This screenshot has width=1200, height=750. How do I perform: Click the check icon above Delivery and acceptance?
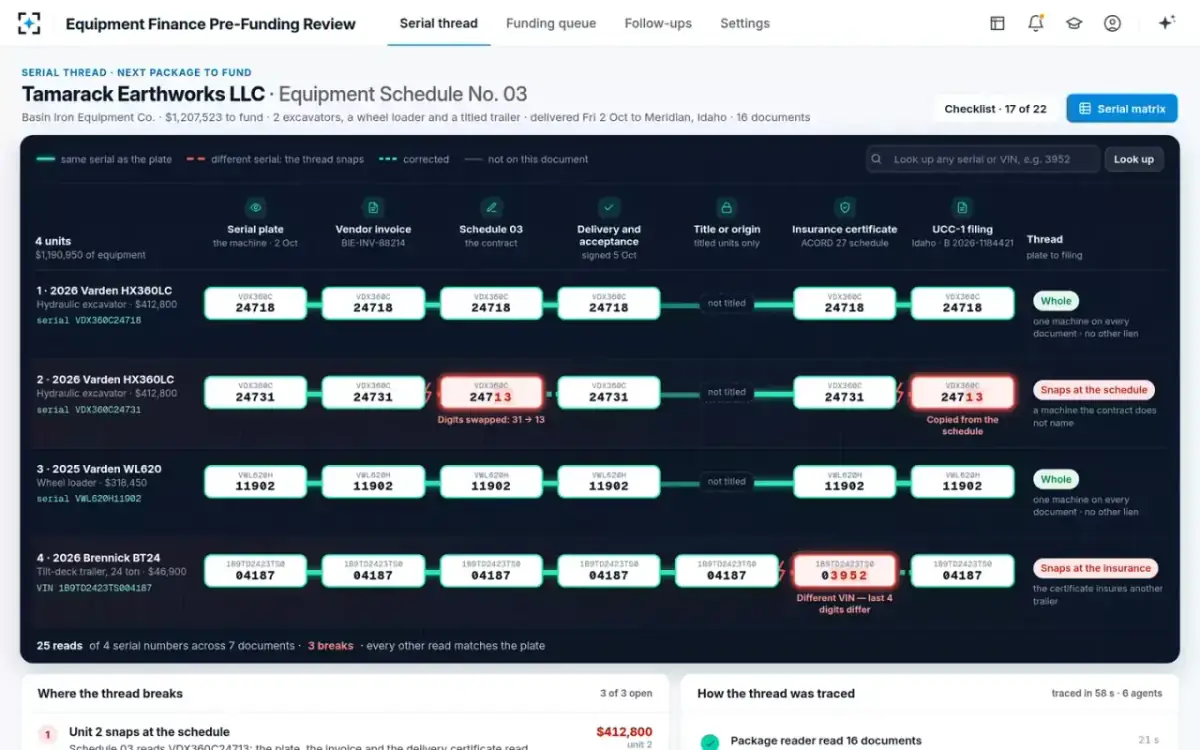pos(608,207)
